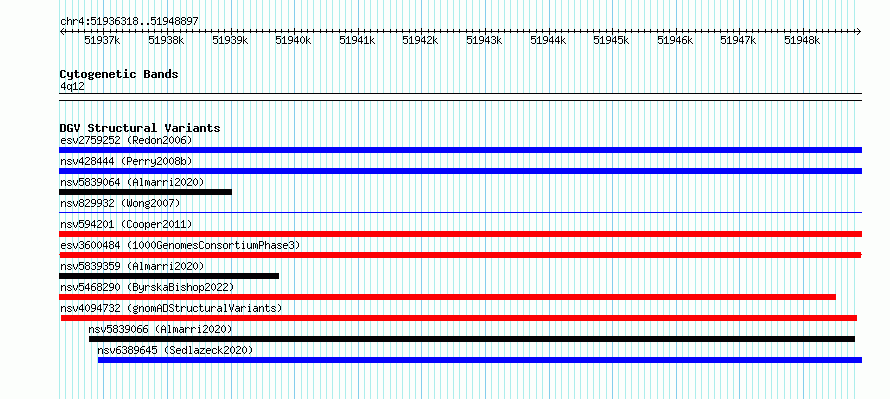
Task: Open the nsv6389645 (Sedlazeck2020) label
Action: tap(175, 350)
